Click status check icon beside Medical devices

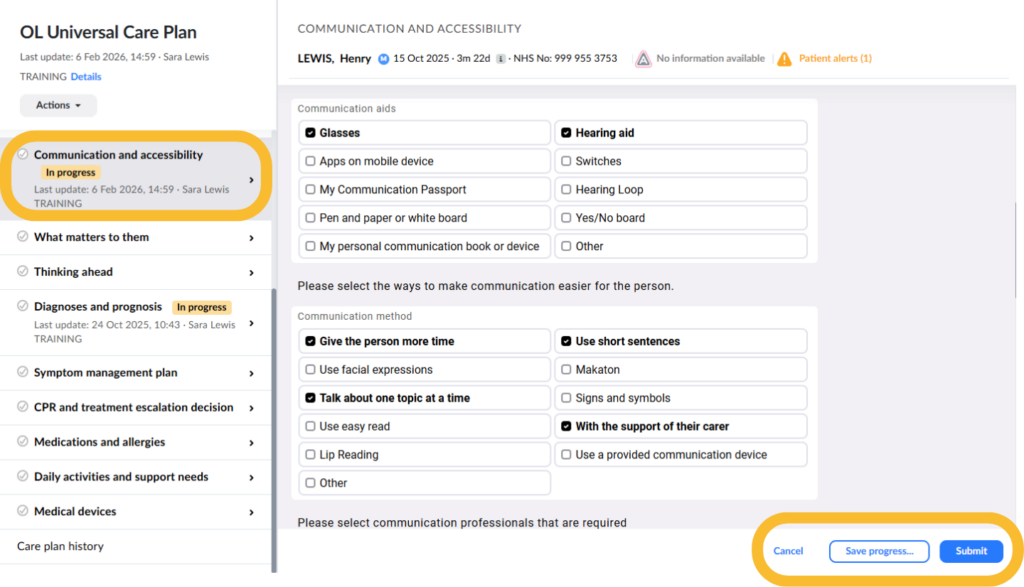(23, 511)
